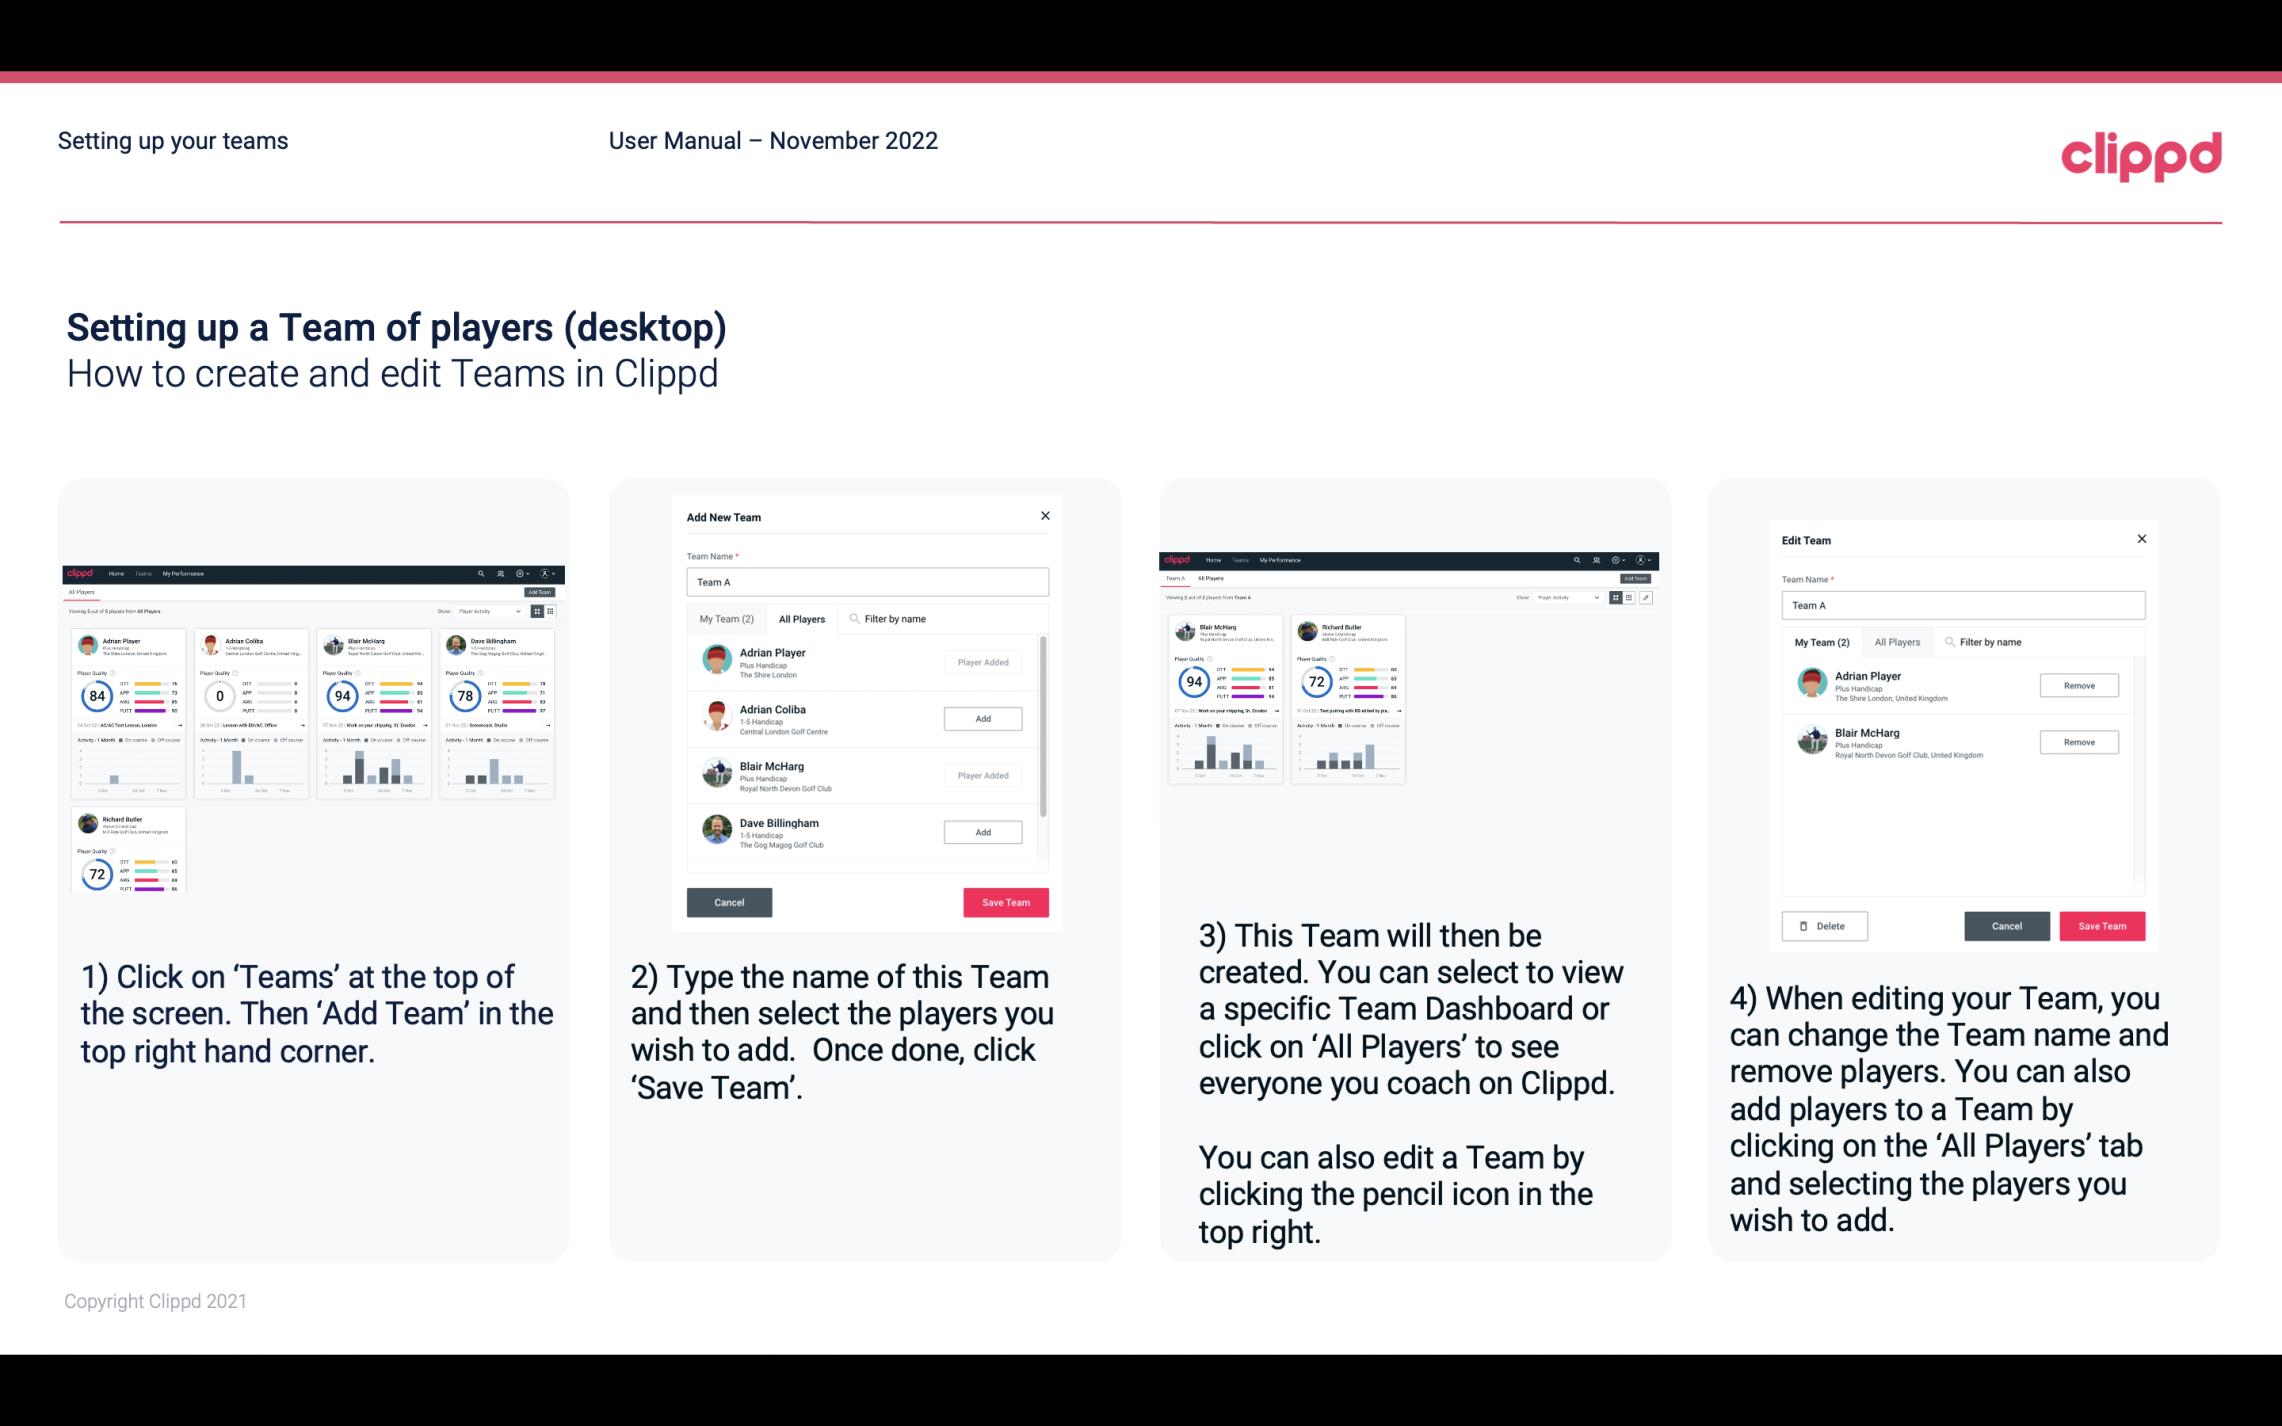This screenshot has height=1426, width=2282.
Task: Click the player thumbnail for Adrian Coliba
Action: pyautogui.click(x=718, y=716)
